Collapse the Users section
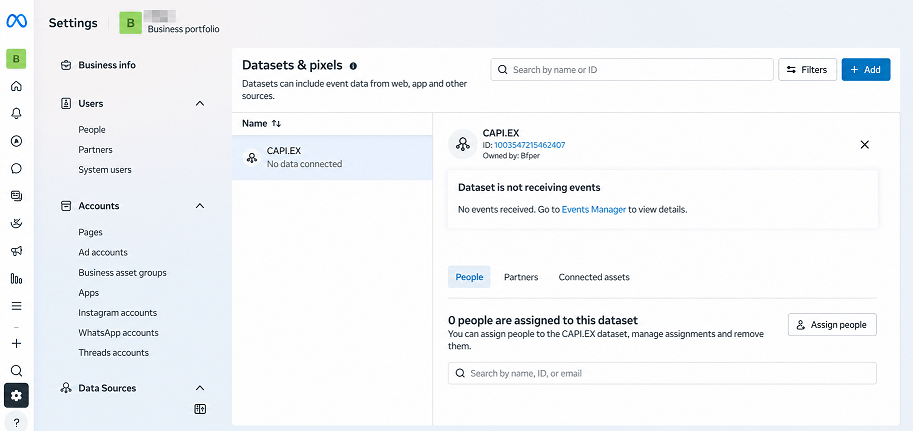The height and width of the screenshot is (431, 913). 200,104
